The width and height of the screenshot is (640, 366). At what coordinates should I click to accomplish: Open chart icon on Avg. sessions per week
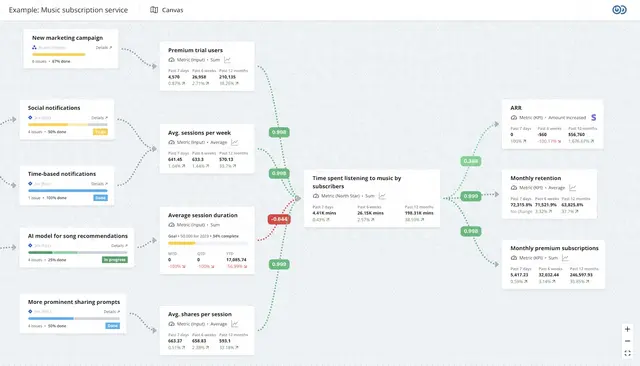tap(235, 142)
